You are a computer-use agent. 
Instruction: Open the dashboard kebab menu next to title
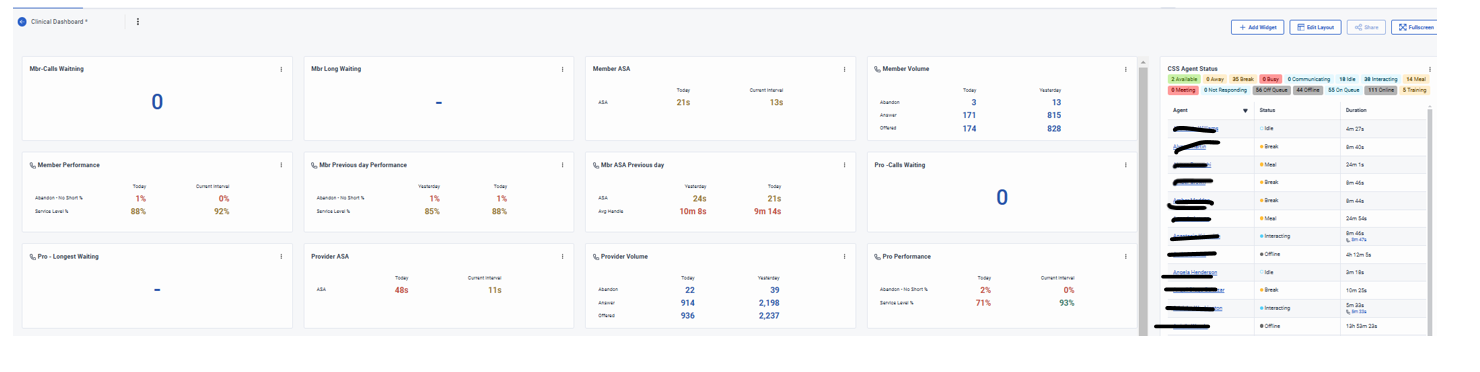[137, 21]
